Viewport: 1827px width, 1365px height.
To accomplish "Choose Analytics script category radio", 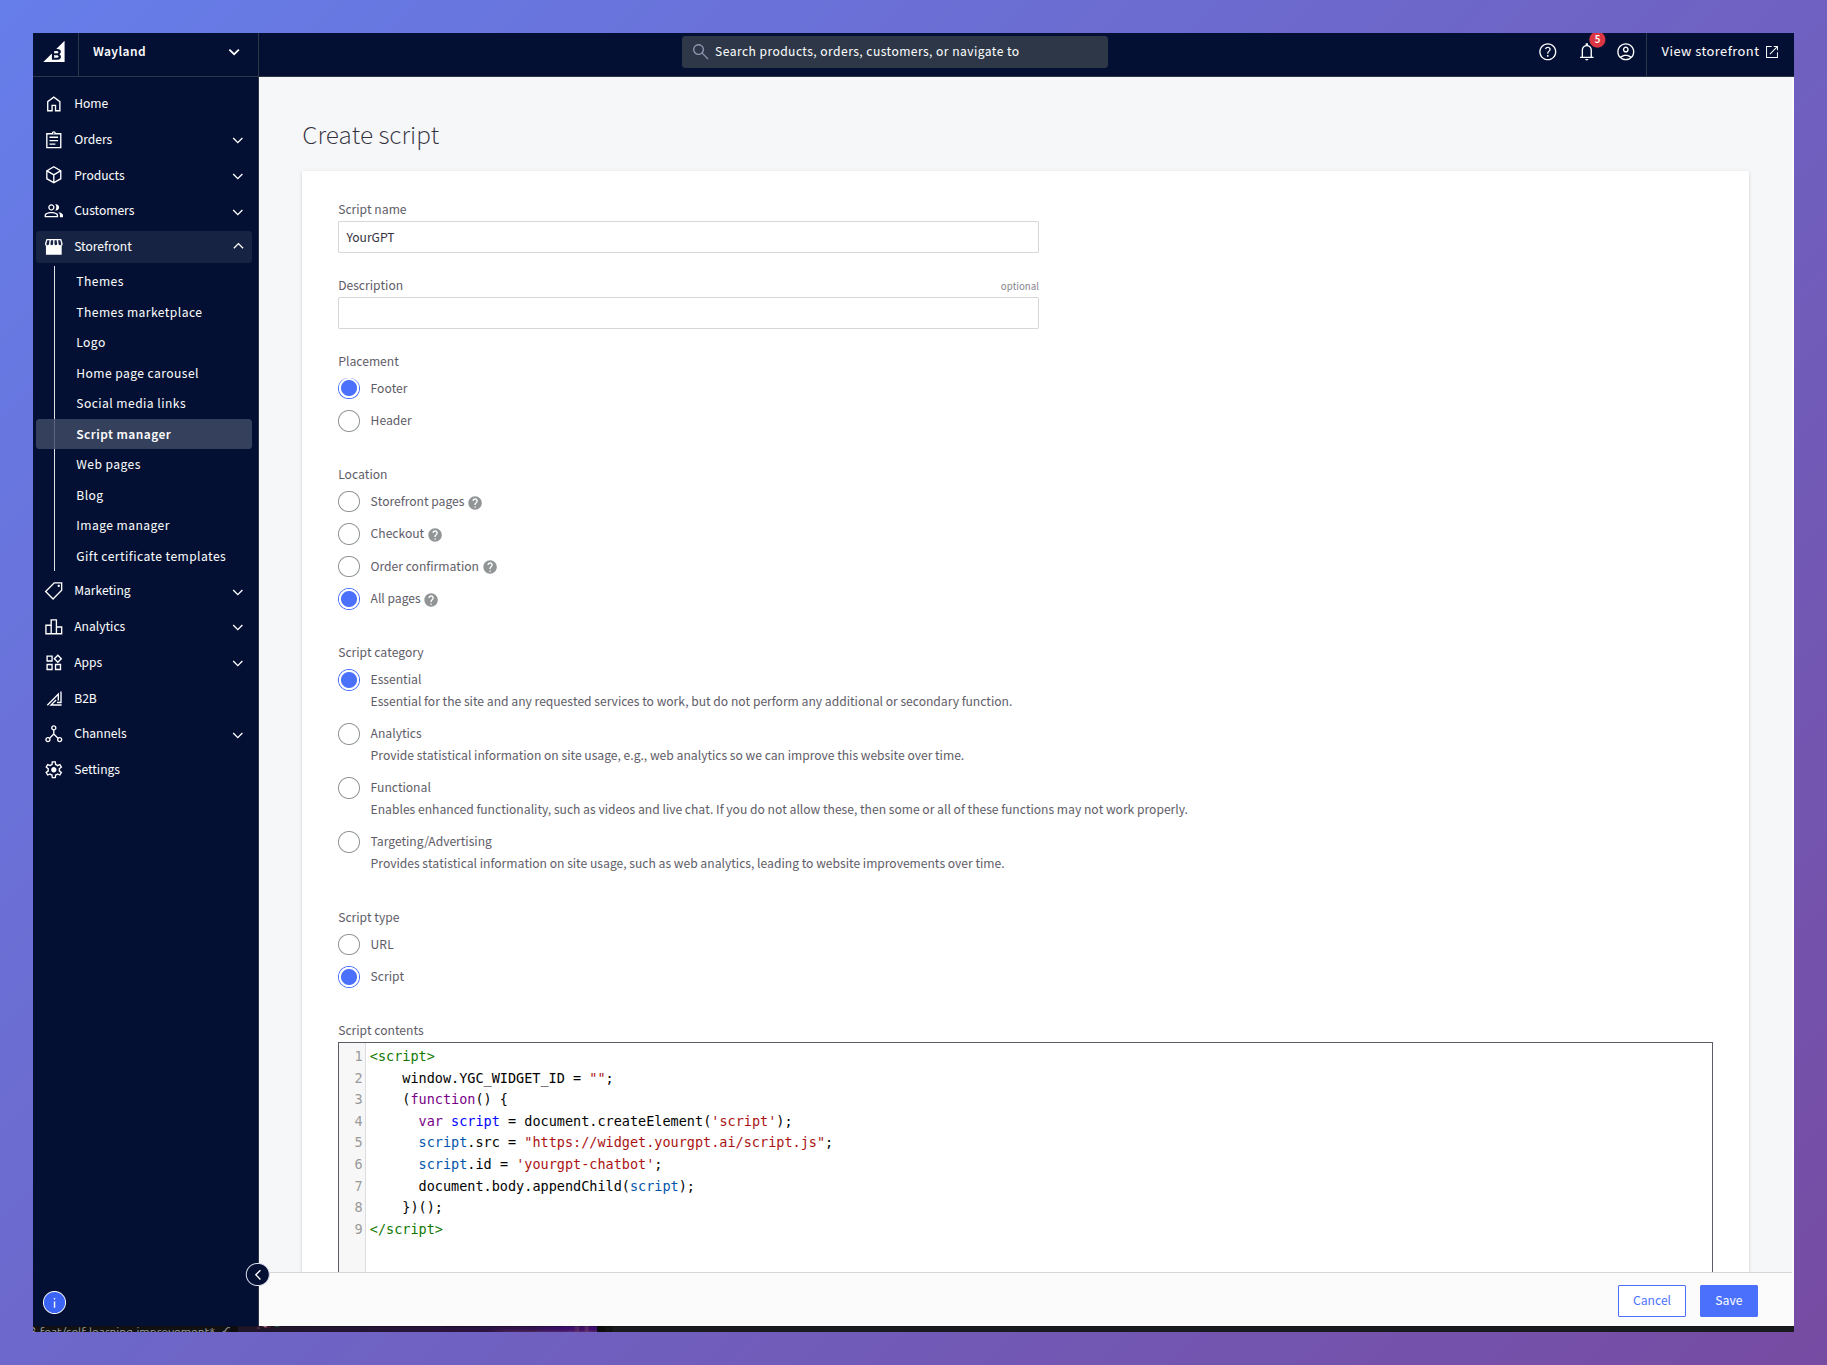I will pyautogui.click(x=349, y=734).
